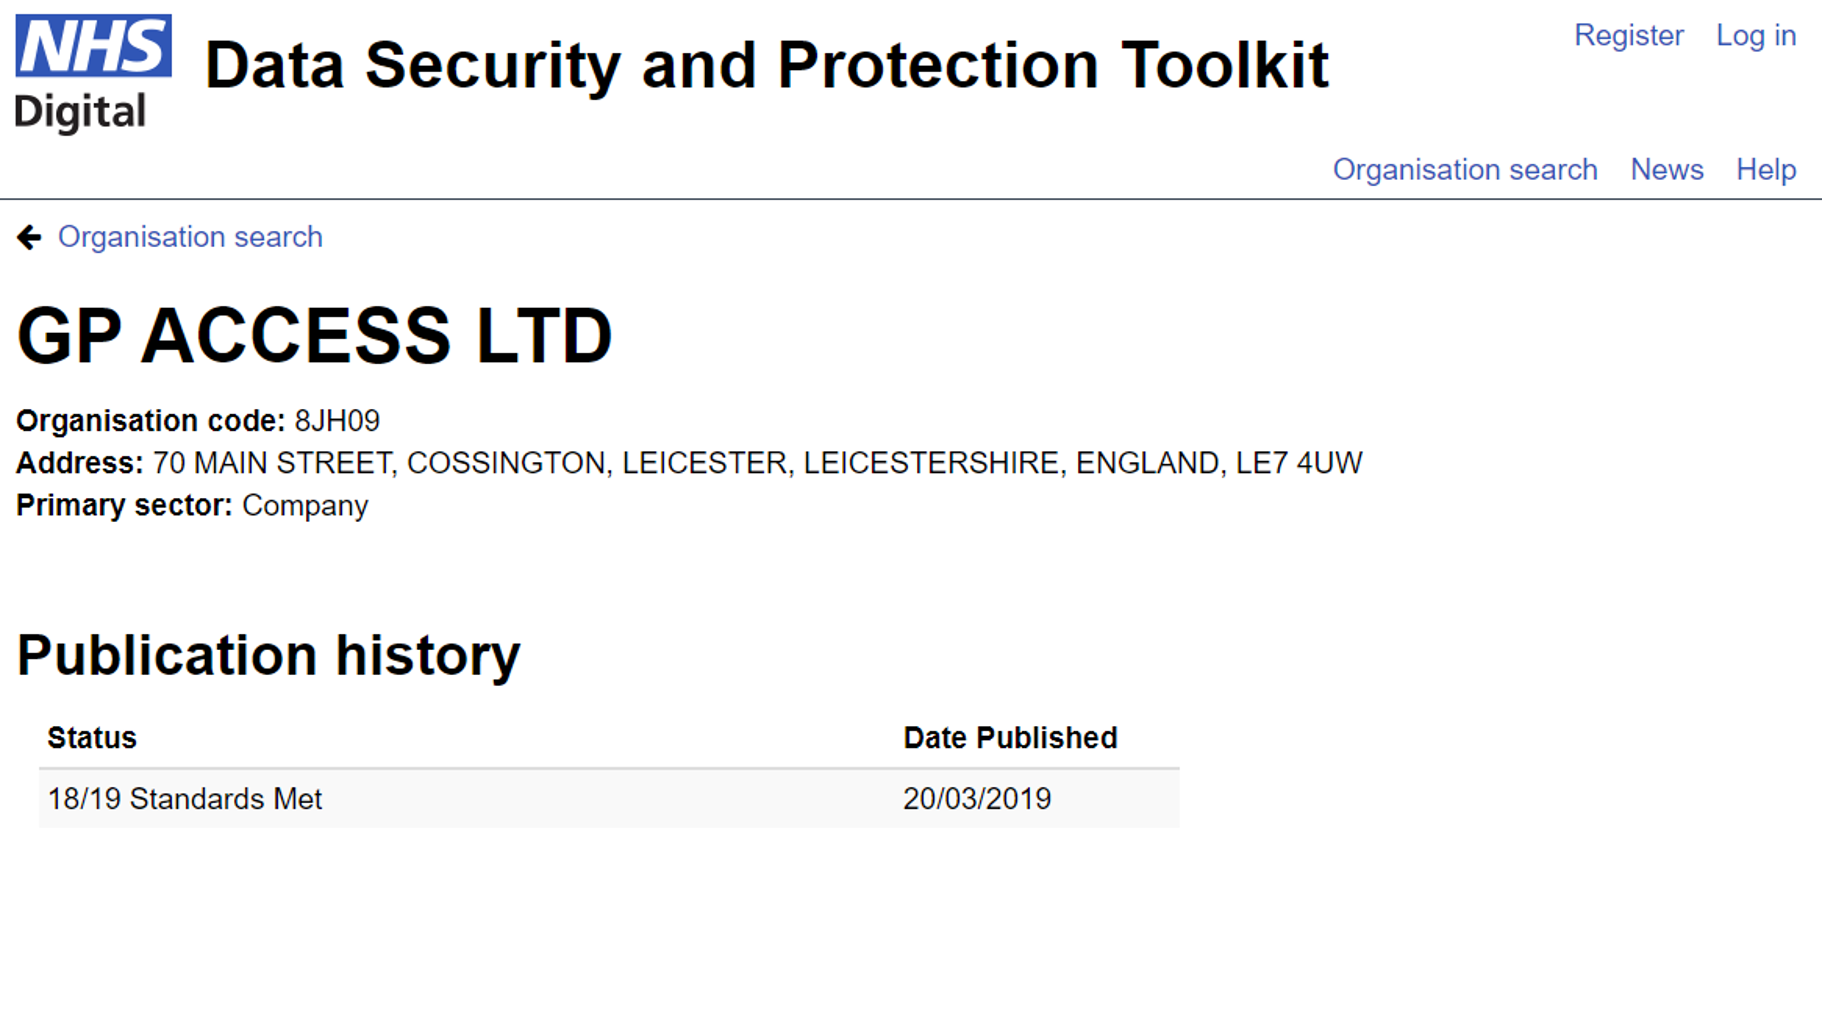This screenshot has height=1034, width=1822.
Task: Click the blue NHS logo
Action: [93, 46]
